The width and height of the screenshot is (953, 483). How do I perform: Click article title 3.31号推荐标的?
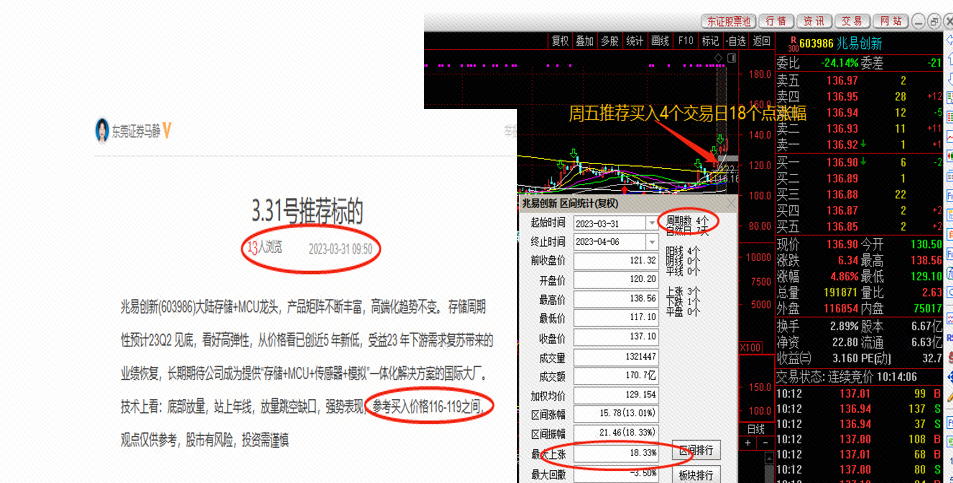coord(308,211)
